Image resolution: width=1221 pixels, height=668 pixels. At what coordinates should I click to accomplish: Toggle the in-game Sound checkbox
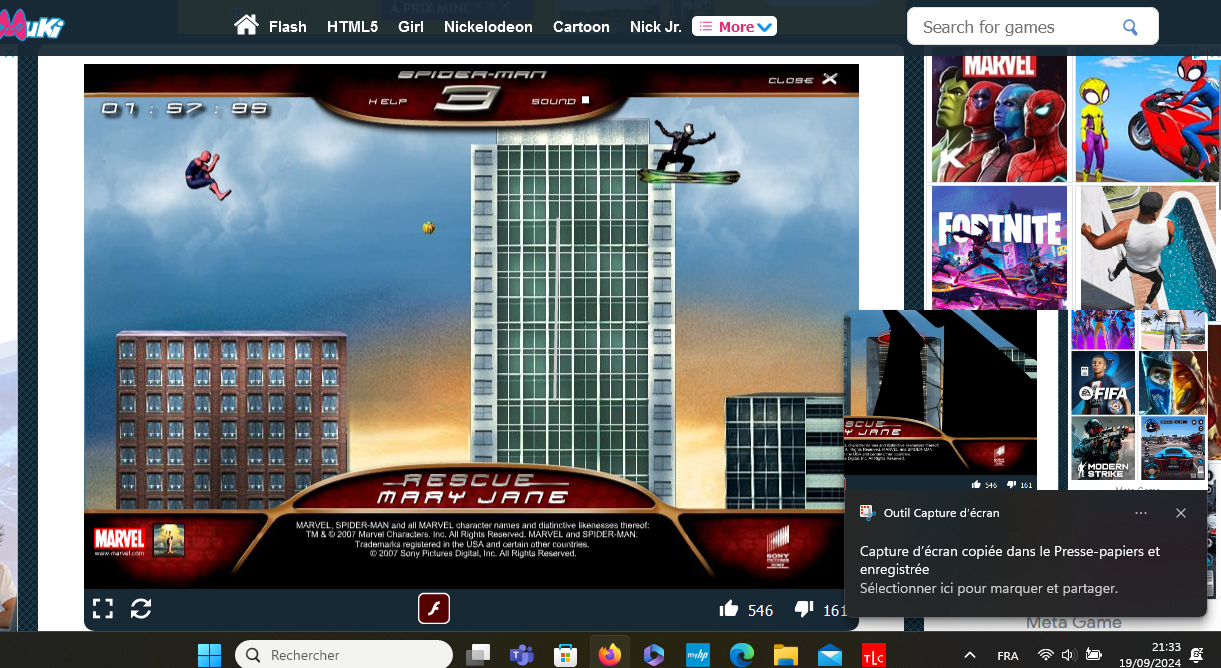(x=586, y=100)
